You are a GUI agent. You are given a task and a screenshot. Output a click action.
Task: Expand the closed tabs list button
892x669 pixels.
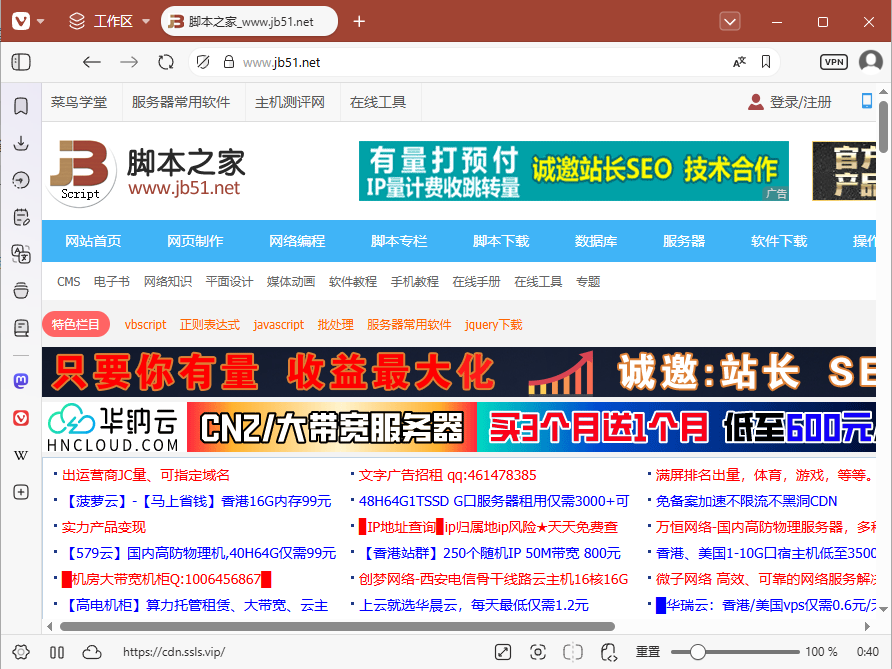click(730, 22)
